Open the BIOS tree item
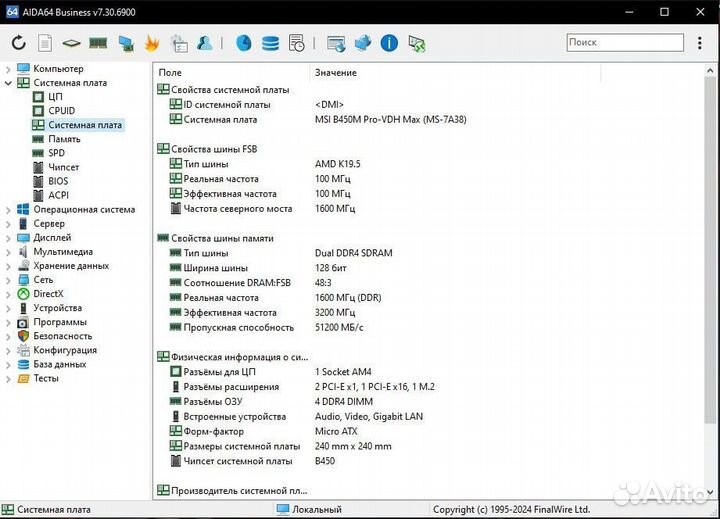 [x=58, y=181]
